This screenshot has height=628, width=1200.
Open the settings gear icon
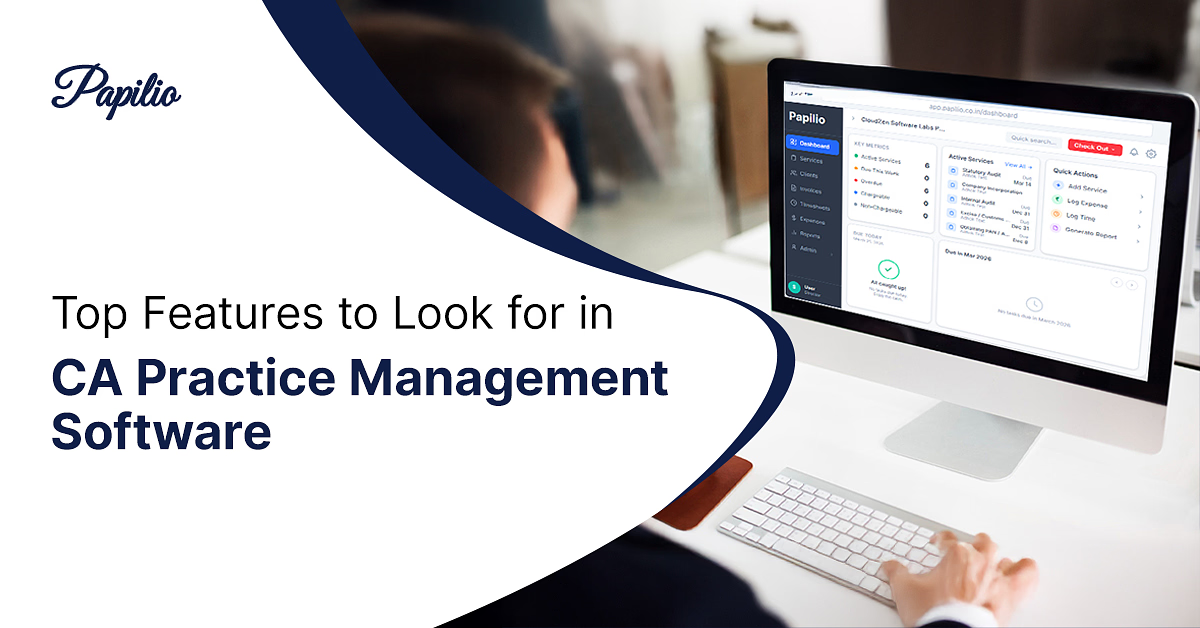tap(1151, 154)
